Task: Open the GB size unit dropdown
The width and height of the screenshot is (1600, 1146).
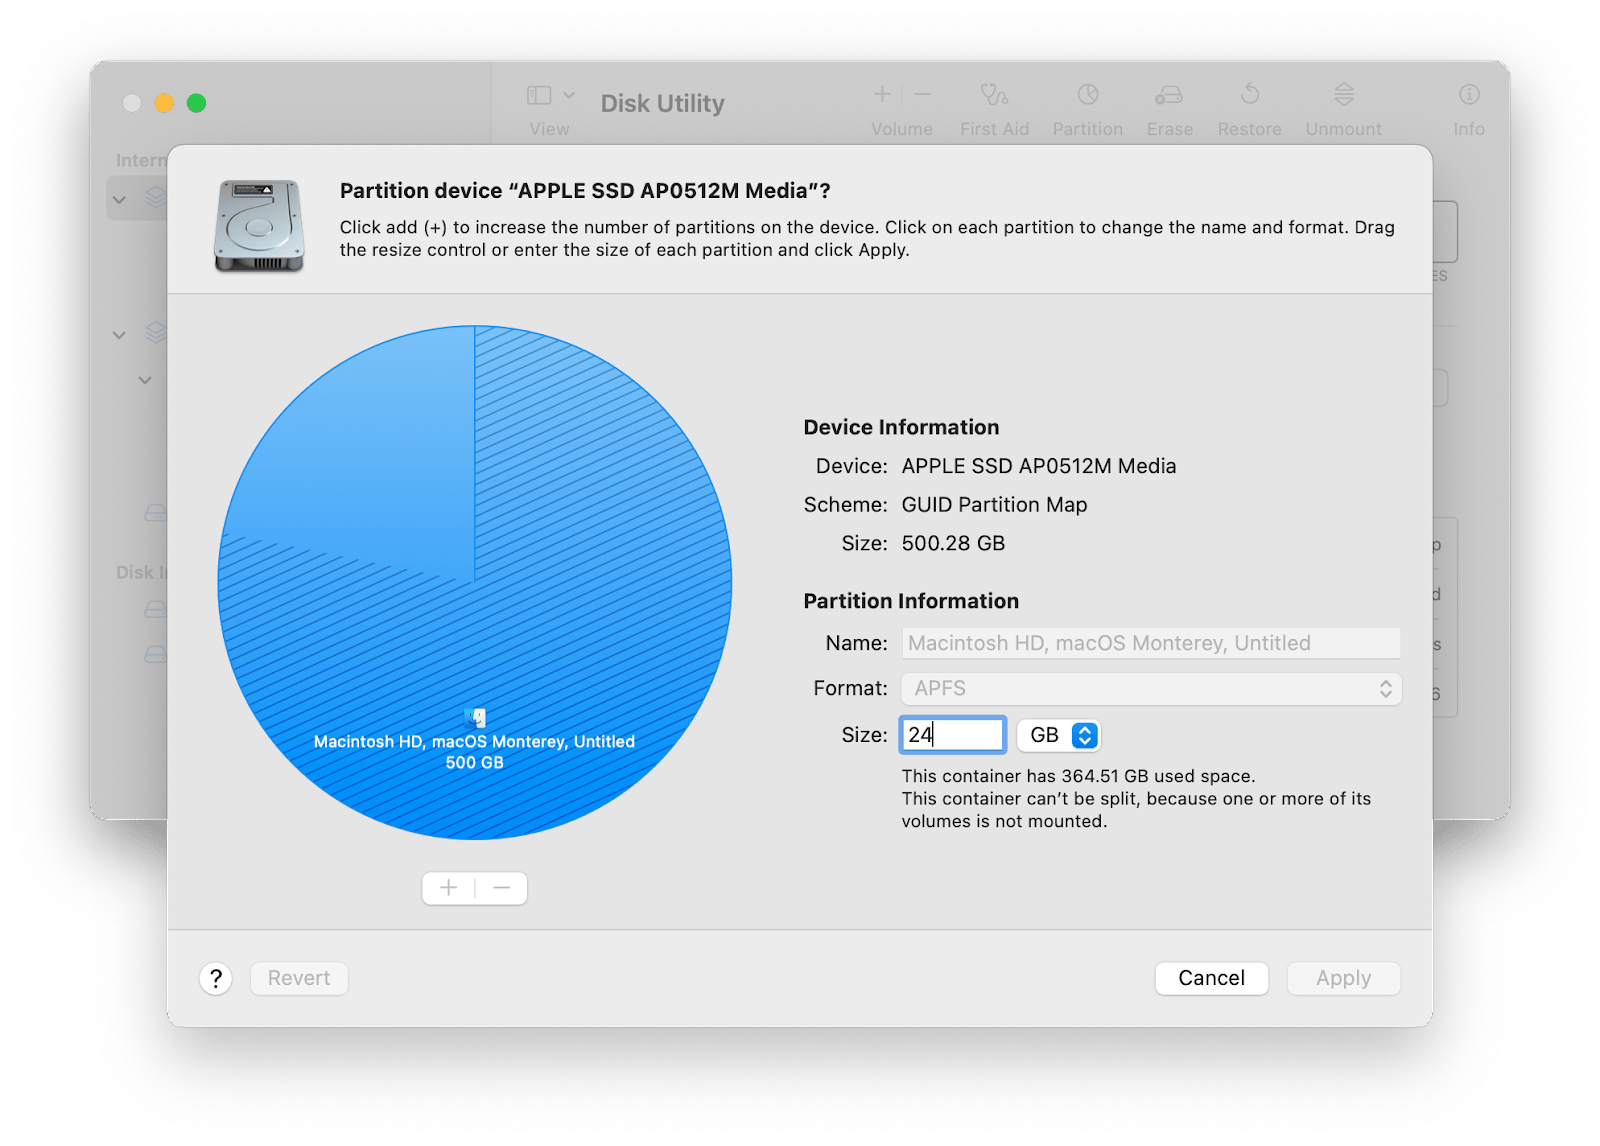Action: click(1059, 735)
